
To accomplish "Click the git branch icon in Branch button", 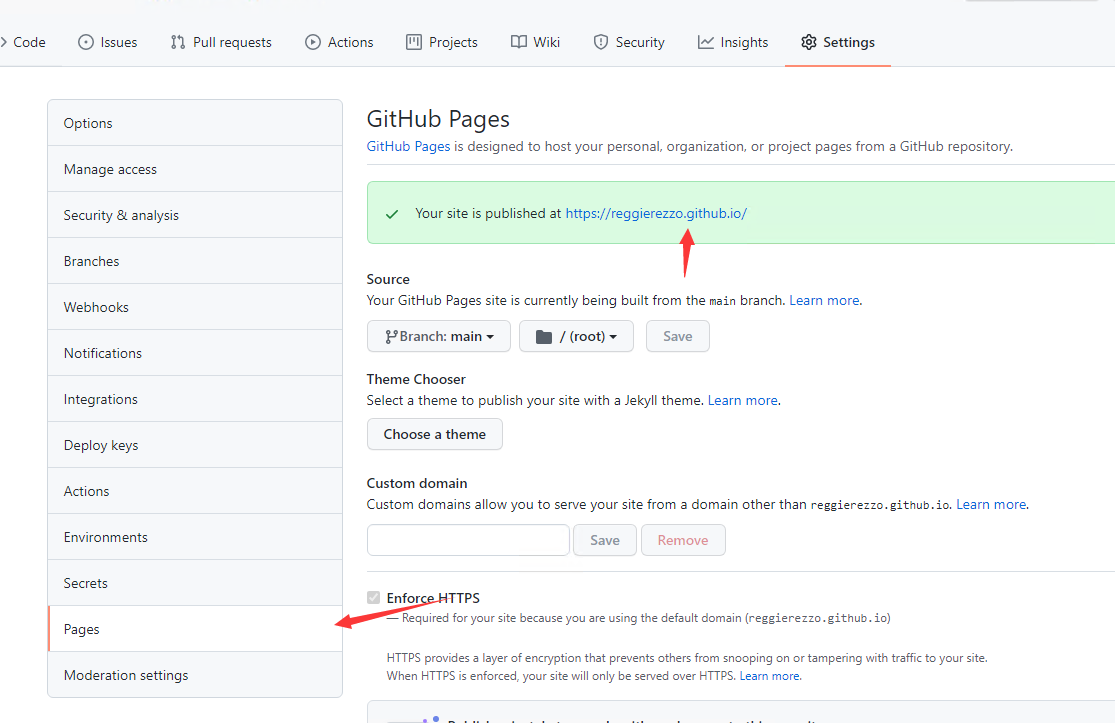I will [391, 337].
